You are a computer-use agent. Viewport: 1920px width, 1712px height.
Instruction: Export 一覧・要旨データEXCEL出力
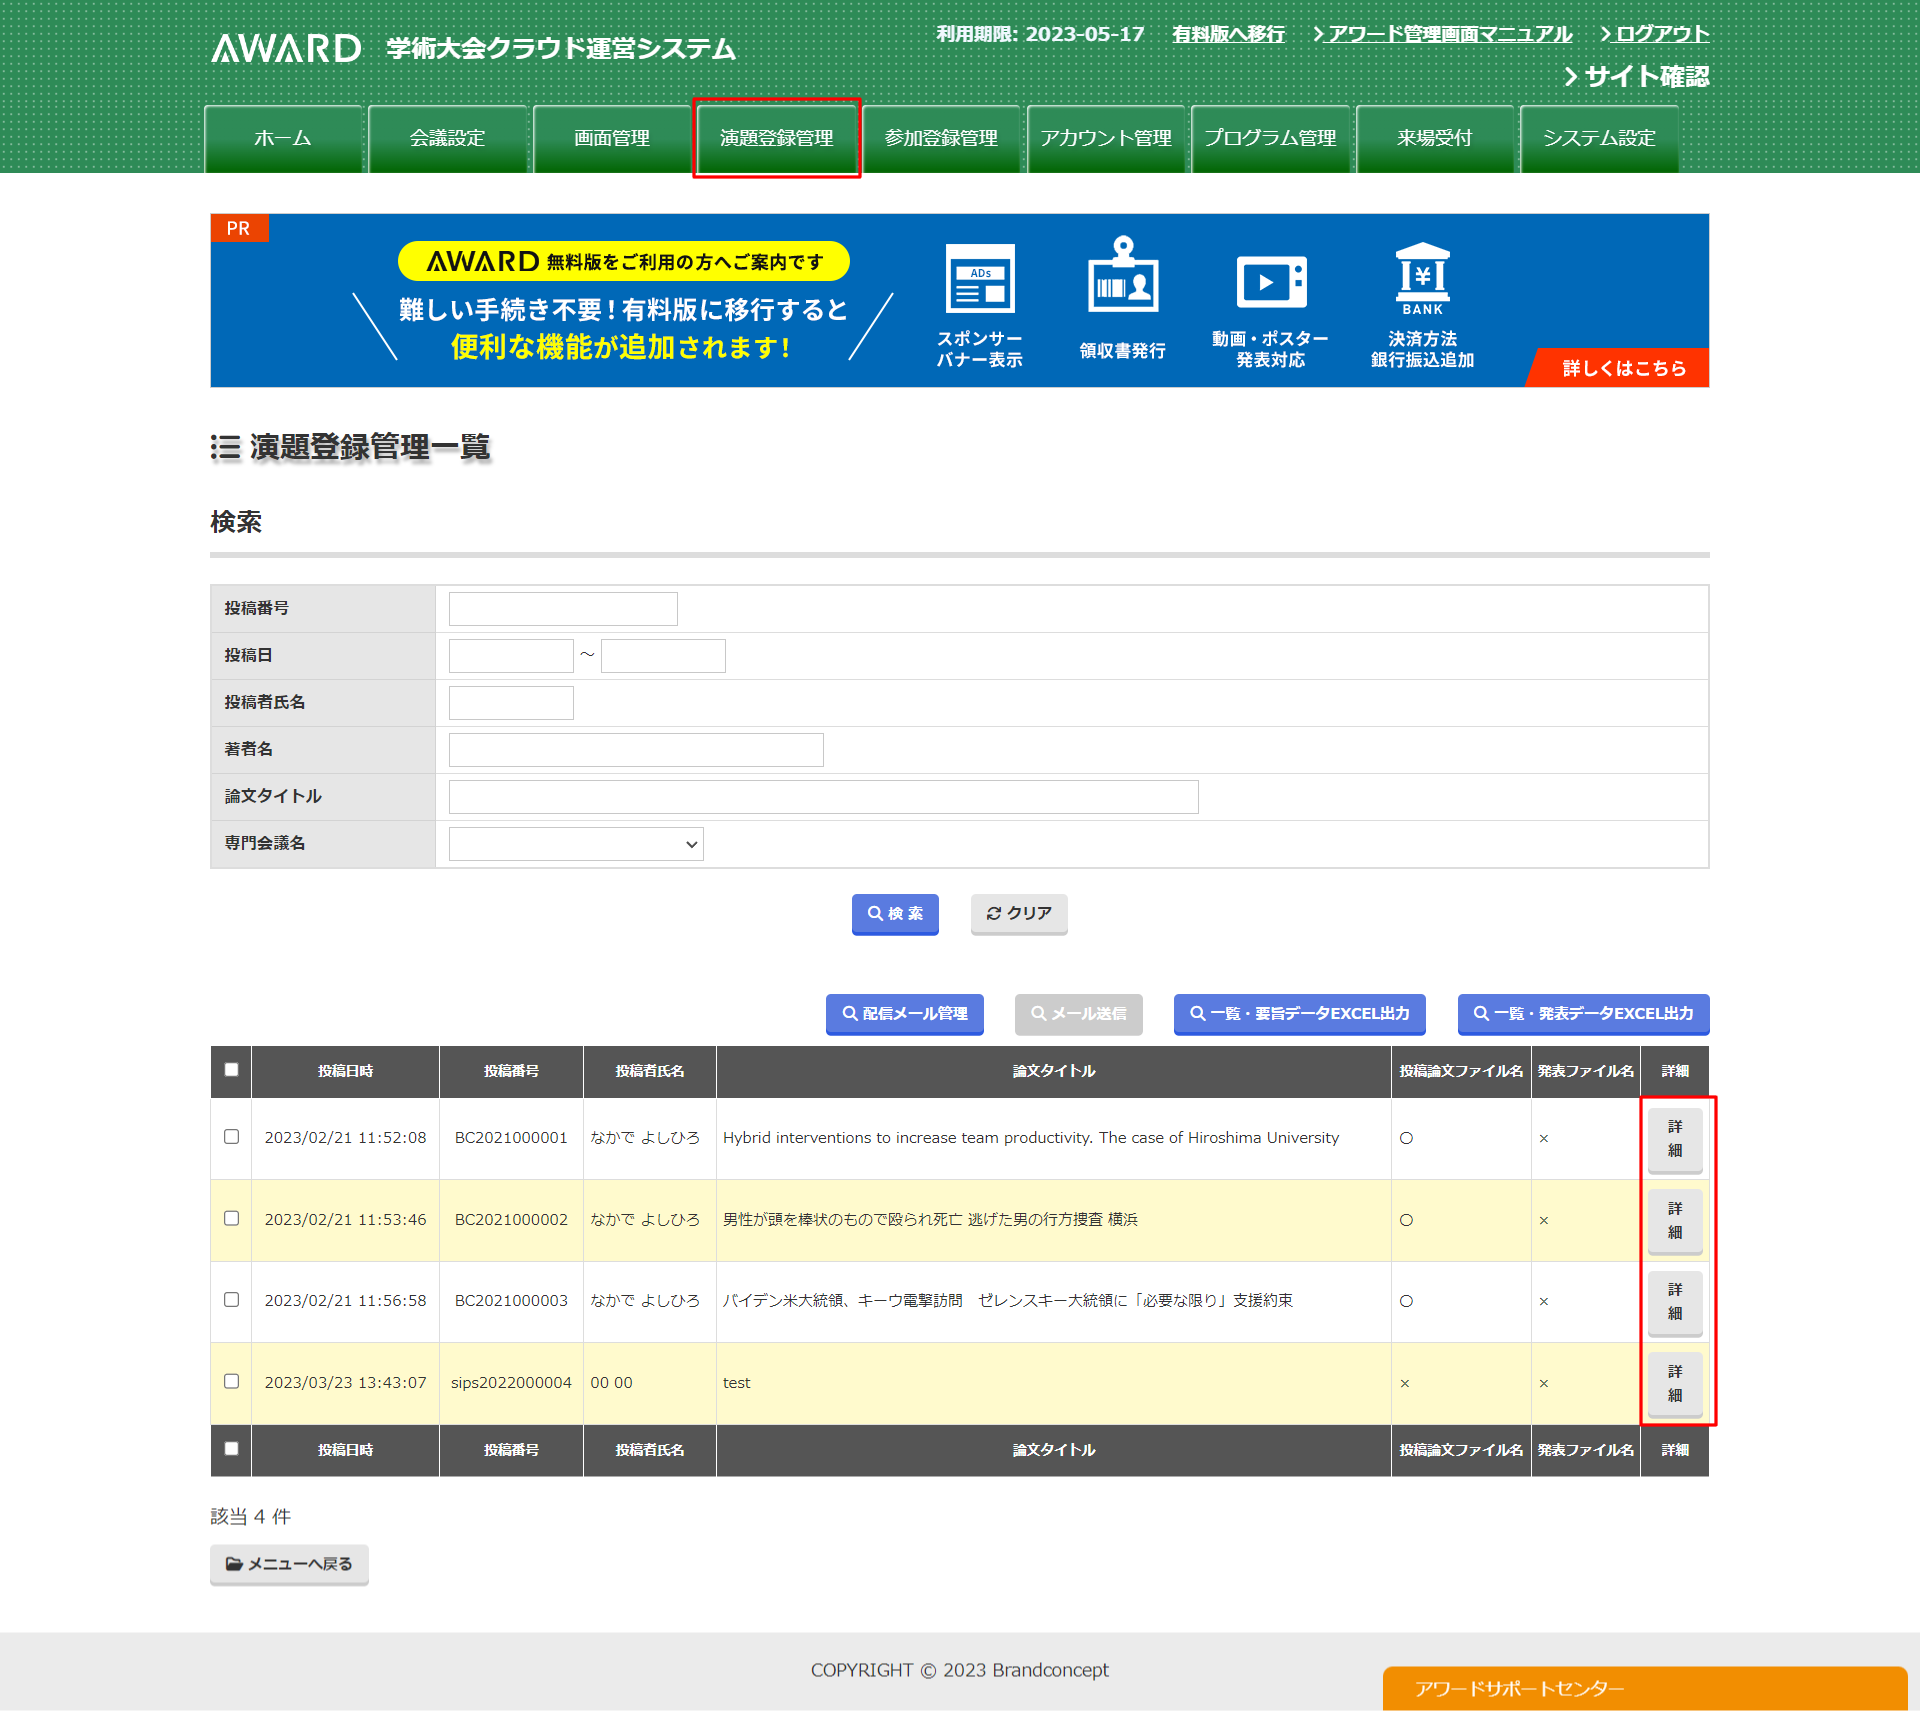[x=1299, y=1013]
